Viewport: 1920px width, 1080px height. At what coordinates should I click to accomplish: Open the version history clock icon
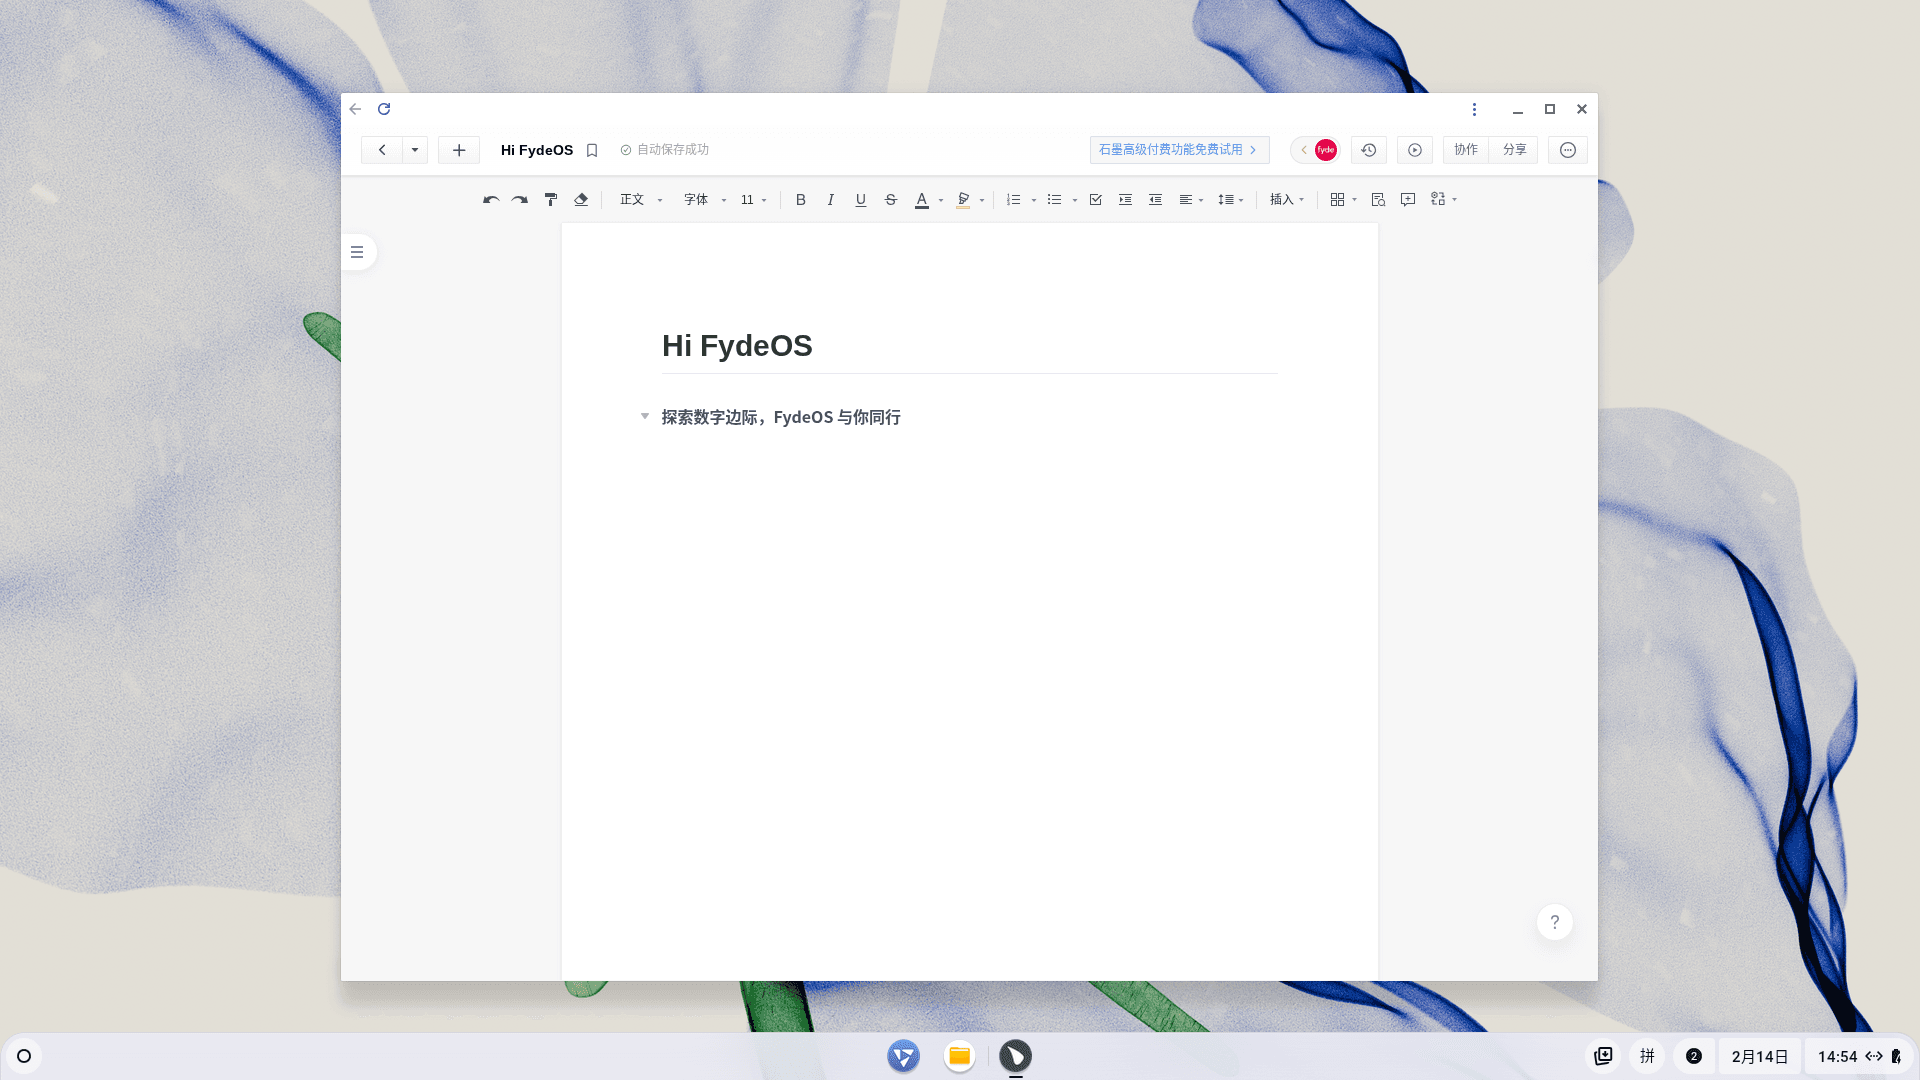pos(1368,150)
